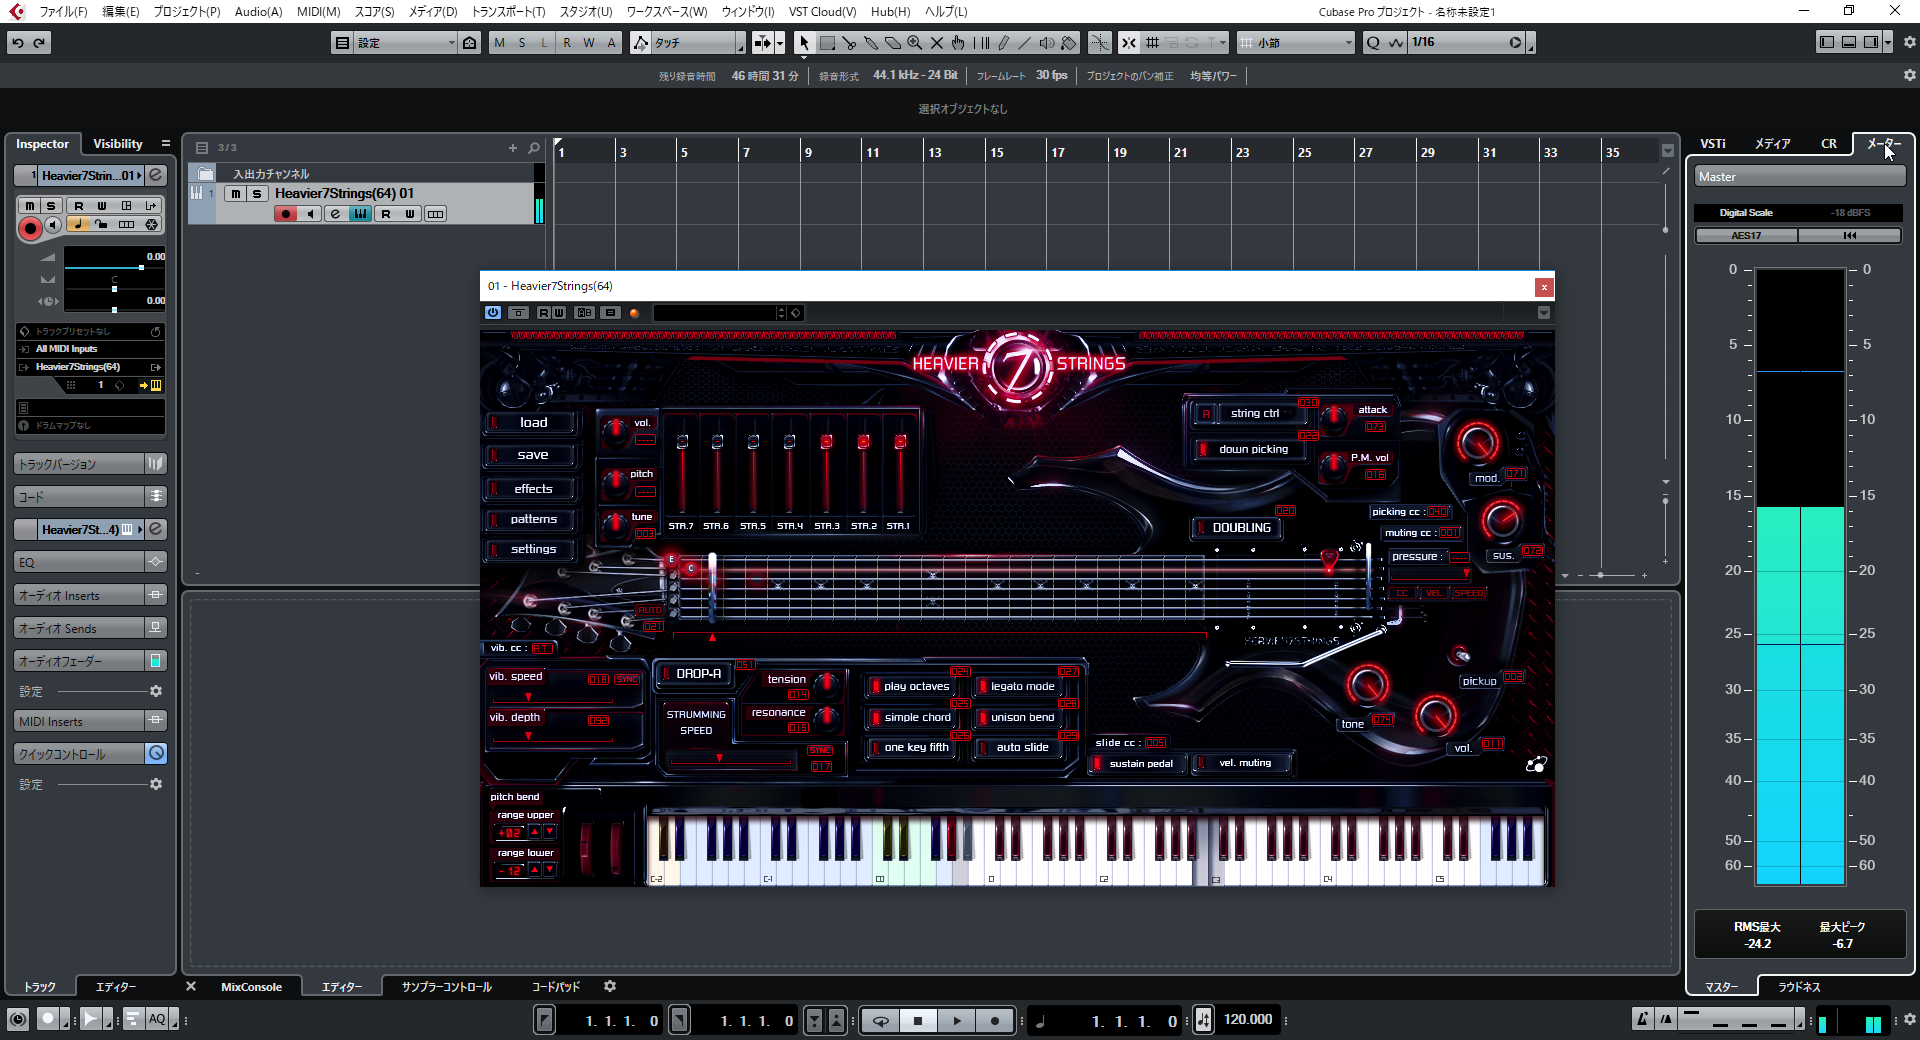Solo the Heavier7Strings(64) 01 track

[x=257, y=194]
